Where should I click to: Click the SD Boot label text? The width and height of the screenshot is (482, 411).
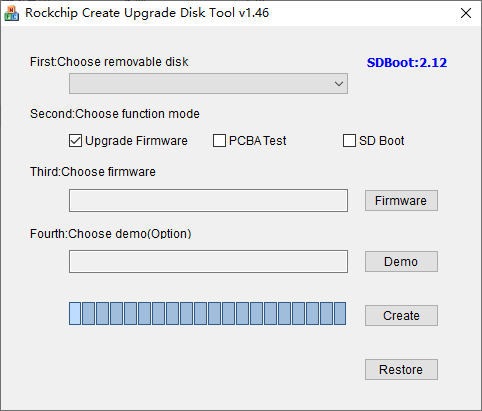click(382, 141)
